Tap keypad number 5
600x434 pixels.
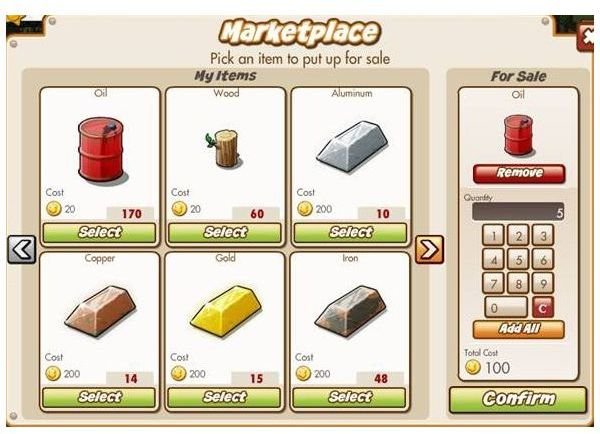[518, 260]
